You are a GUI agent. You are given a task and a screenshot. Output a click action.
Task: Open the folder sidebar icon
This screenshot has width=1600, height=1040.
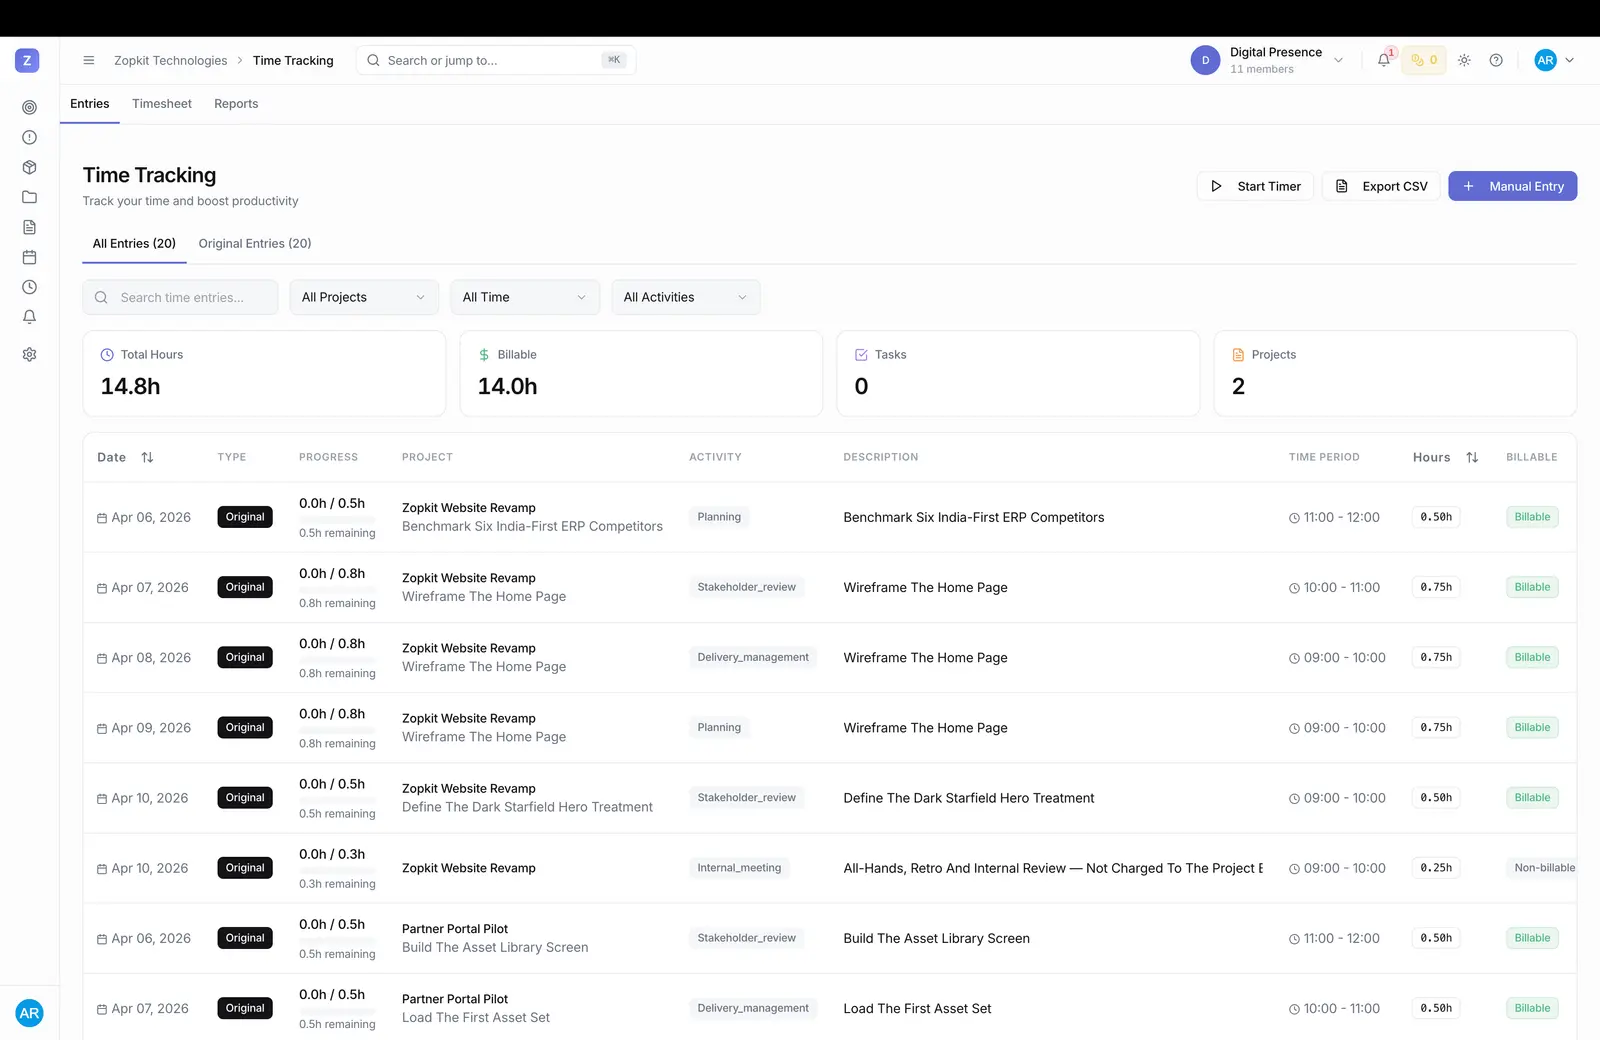click(29, 197)
